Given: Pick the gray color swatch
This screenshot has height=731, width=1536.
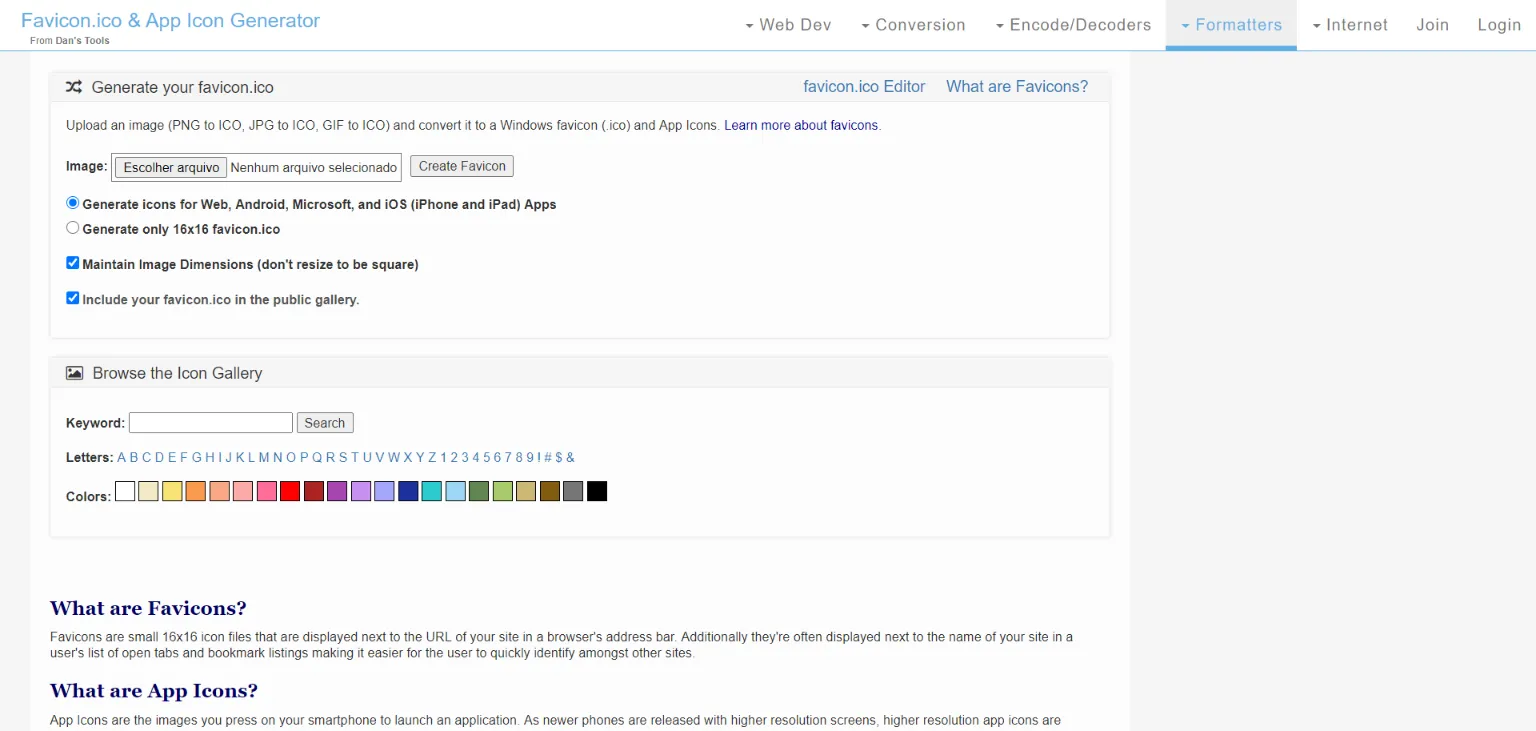Looking at the screenshot, I should coord(573,491).
